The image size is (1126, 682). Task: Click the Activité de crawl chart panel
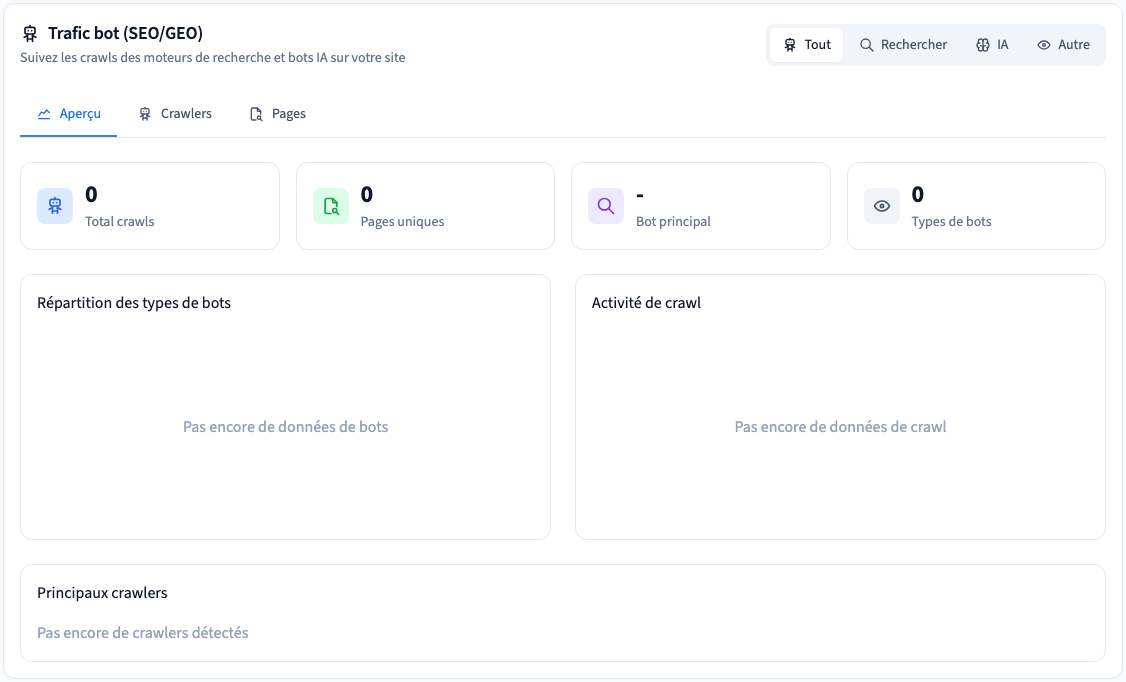[x=840, y=407]
